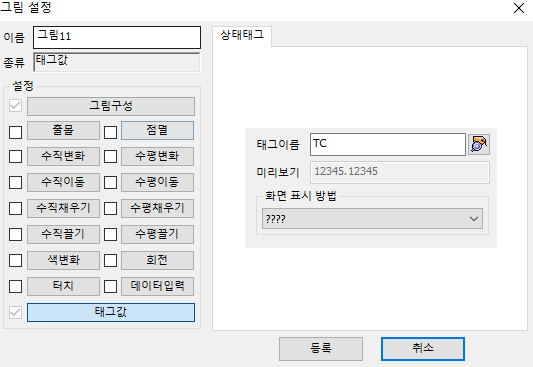Check the 색변화 checkbox
533x367 pixels.
(15, 260)
